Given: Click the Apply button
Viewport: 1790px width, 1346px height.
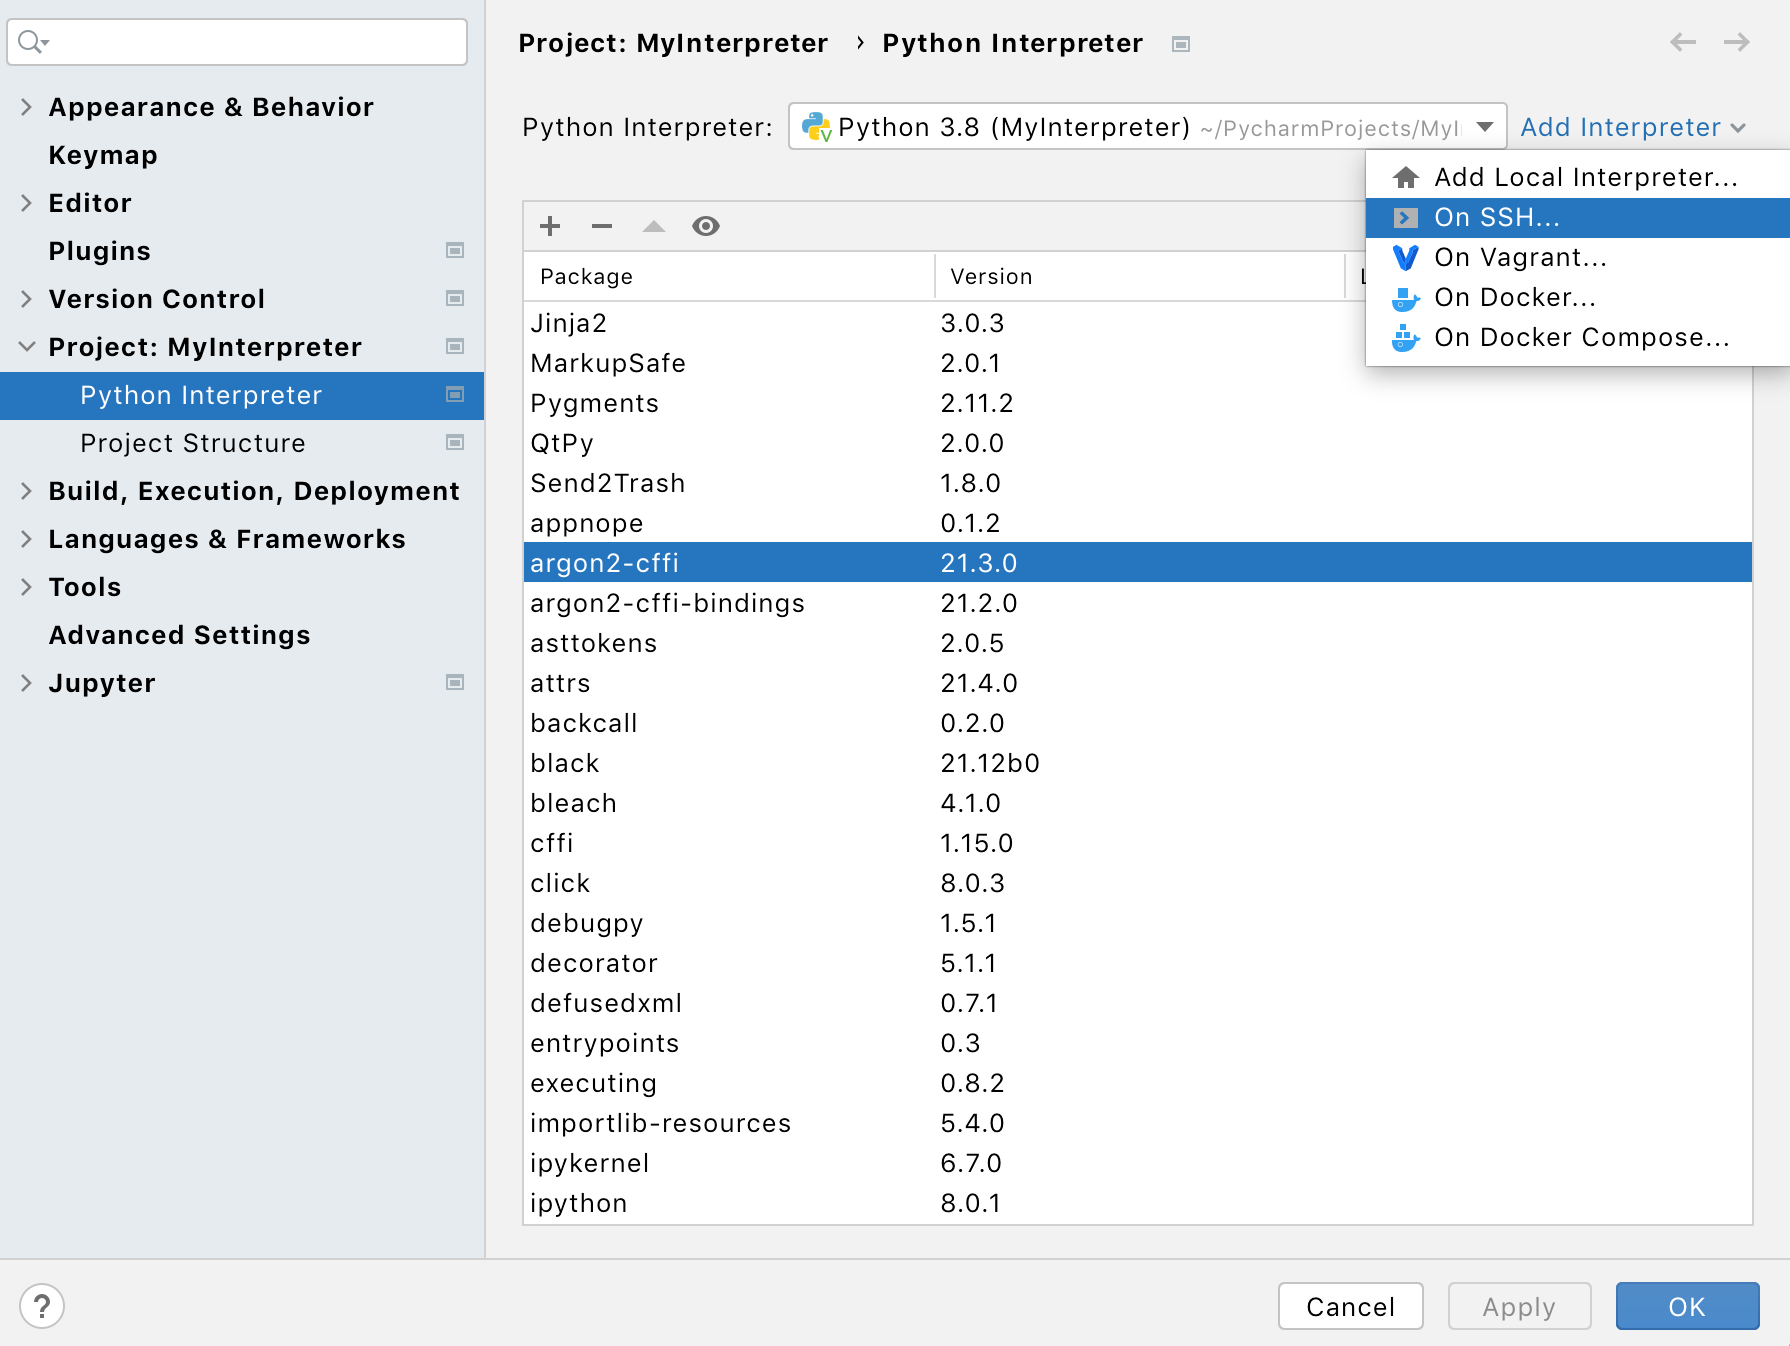Looking at the screenshot, I should click(1519, 1306).
